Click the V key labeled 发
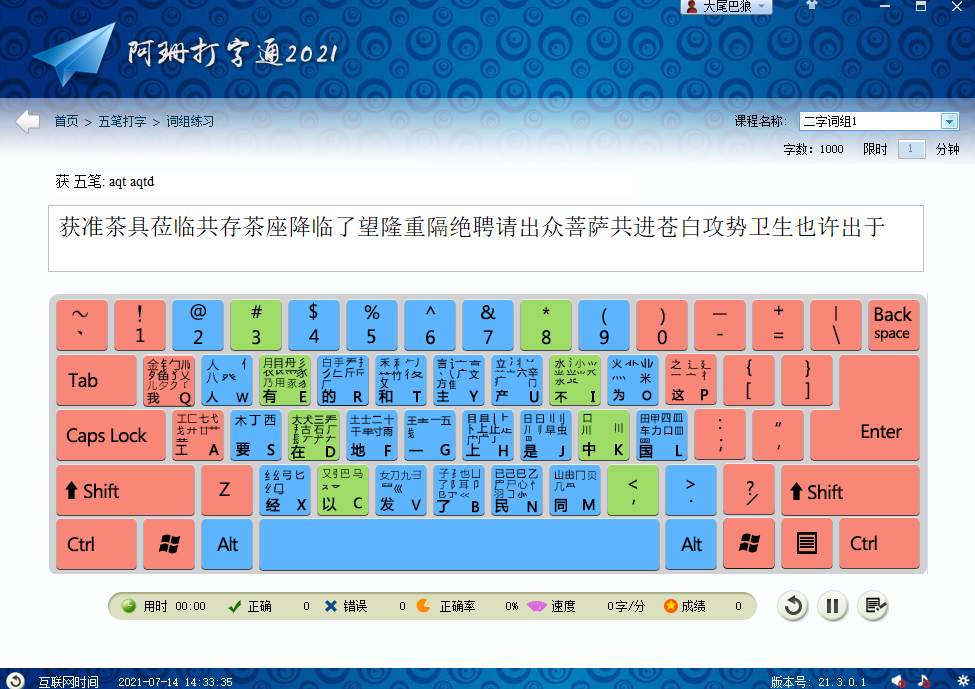Image resolution: width=975 pixels, height=689 pixels. pyautogui.click(x=400, y=490)
